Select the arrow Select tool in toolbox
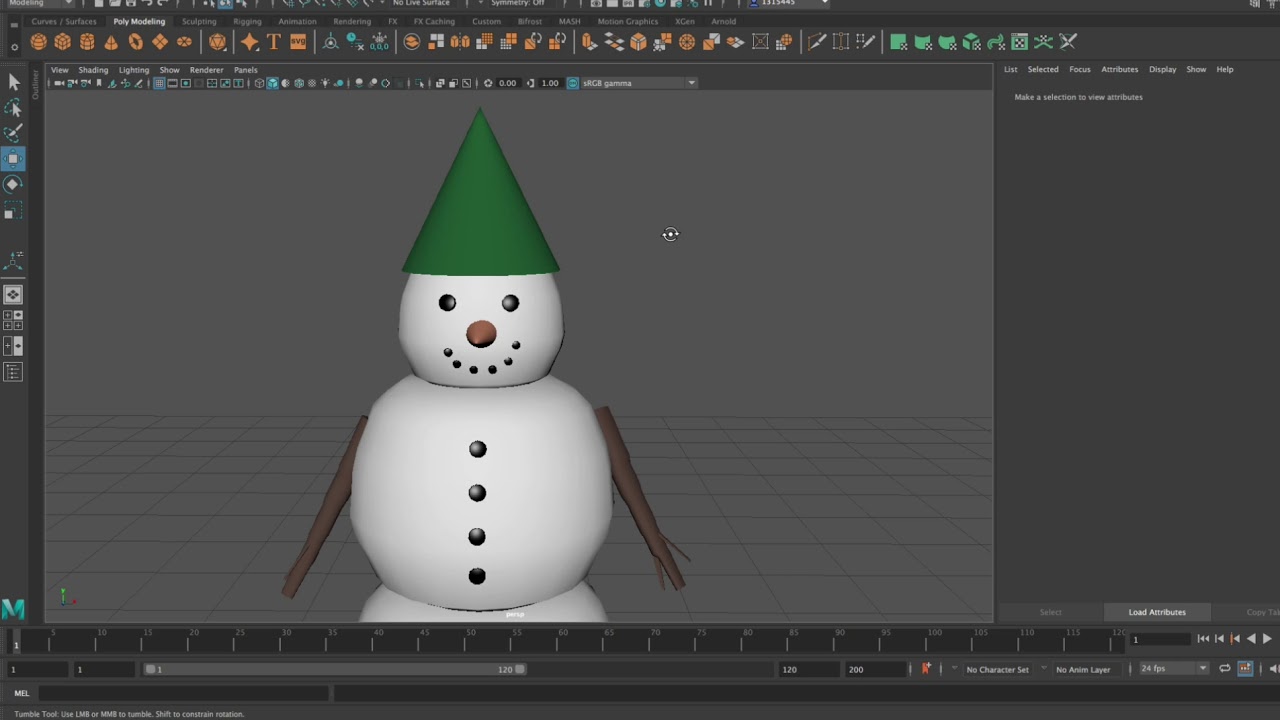 click(x=13, y=82)
